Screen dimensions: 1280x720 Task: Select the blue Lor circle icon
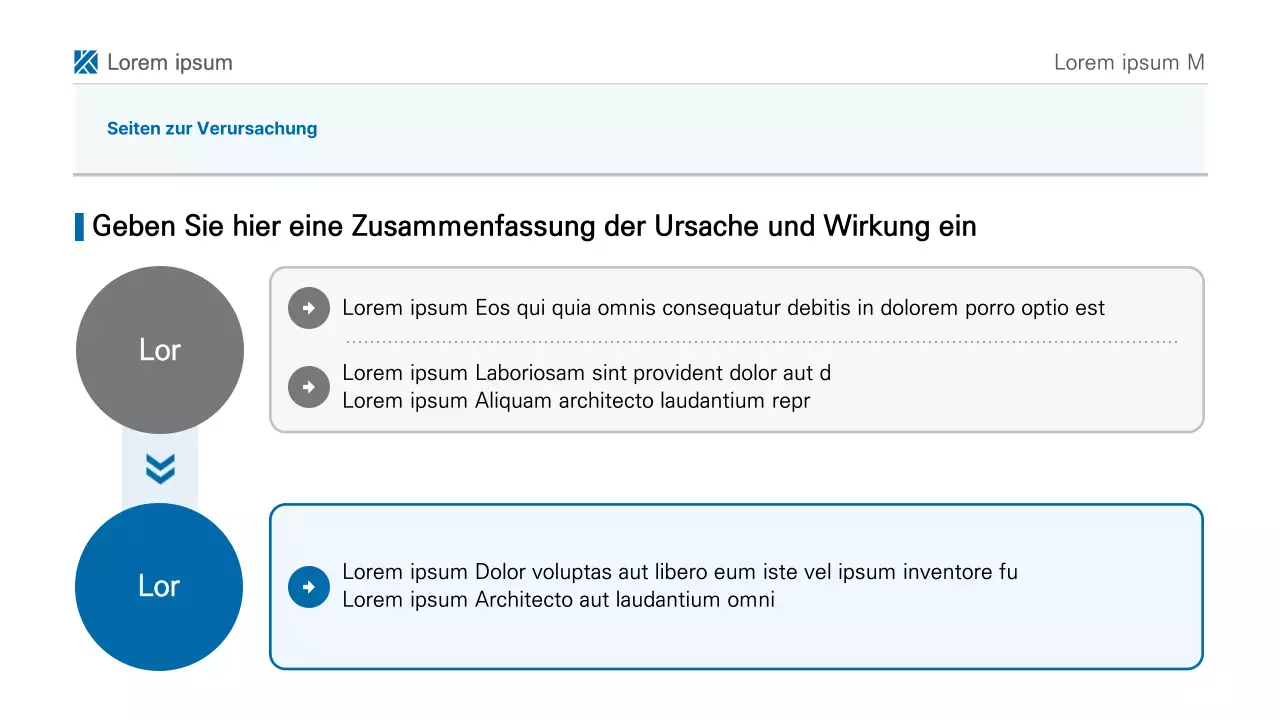pyautogui.click(x=160, y=587)
